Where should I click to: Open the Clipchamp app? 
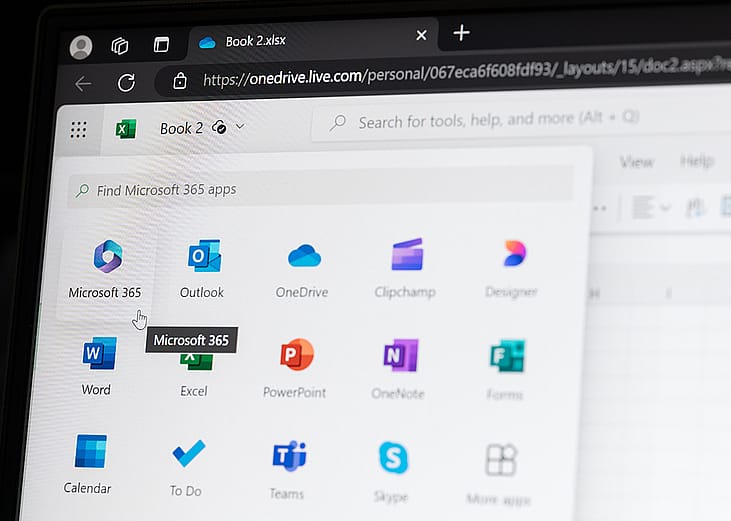(405, 268)
